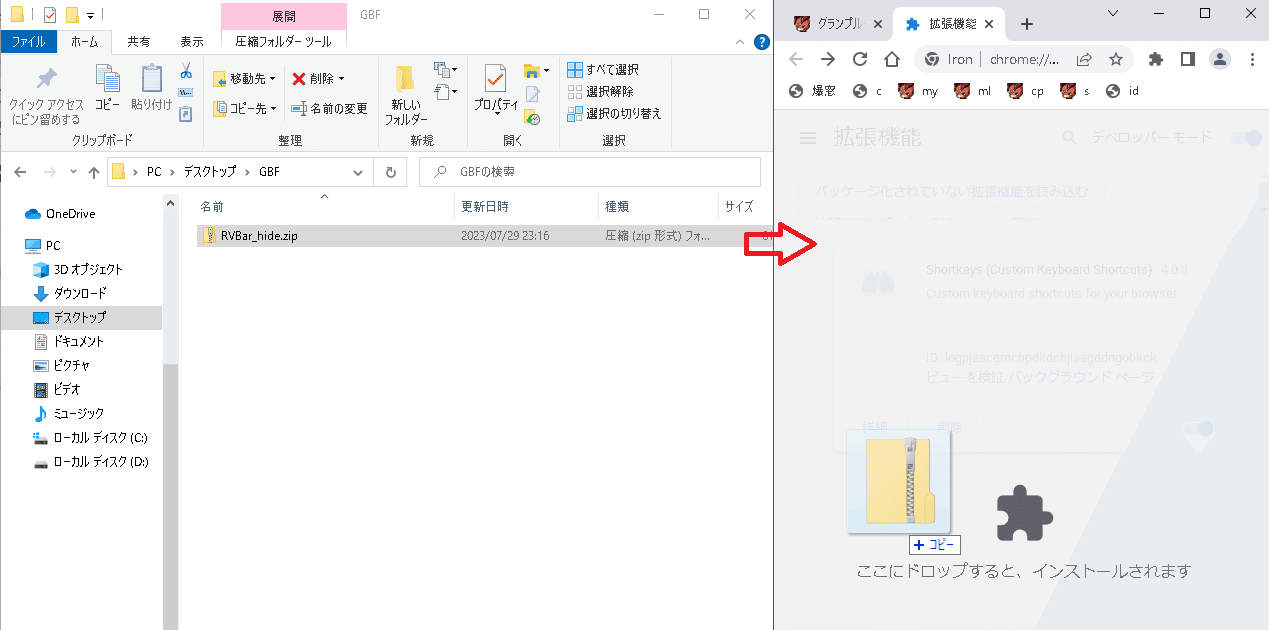Go back in Explorer navigation
Screen dimensions: 1269x630
pos(20,172)
